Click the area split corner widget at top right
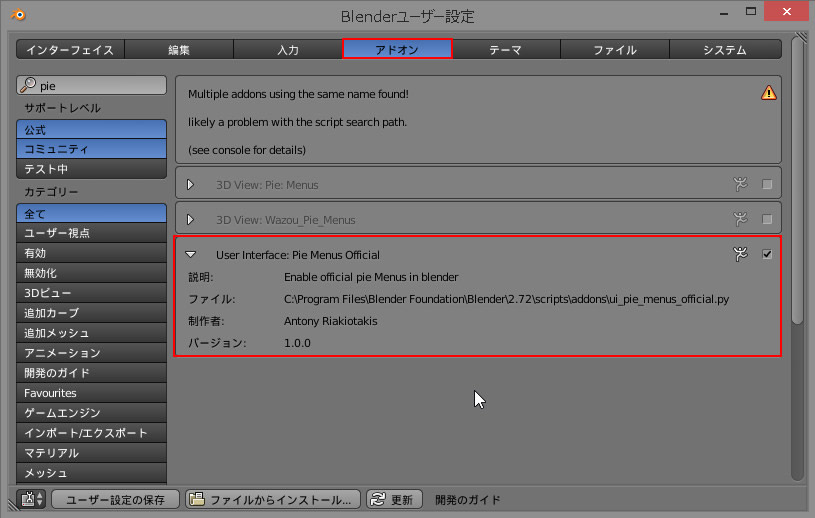Image resolution: width=815 pixels, height=518 pixels. (800, 37)
